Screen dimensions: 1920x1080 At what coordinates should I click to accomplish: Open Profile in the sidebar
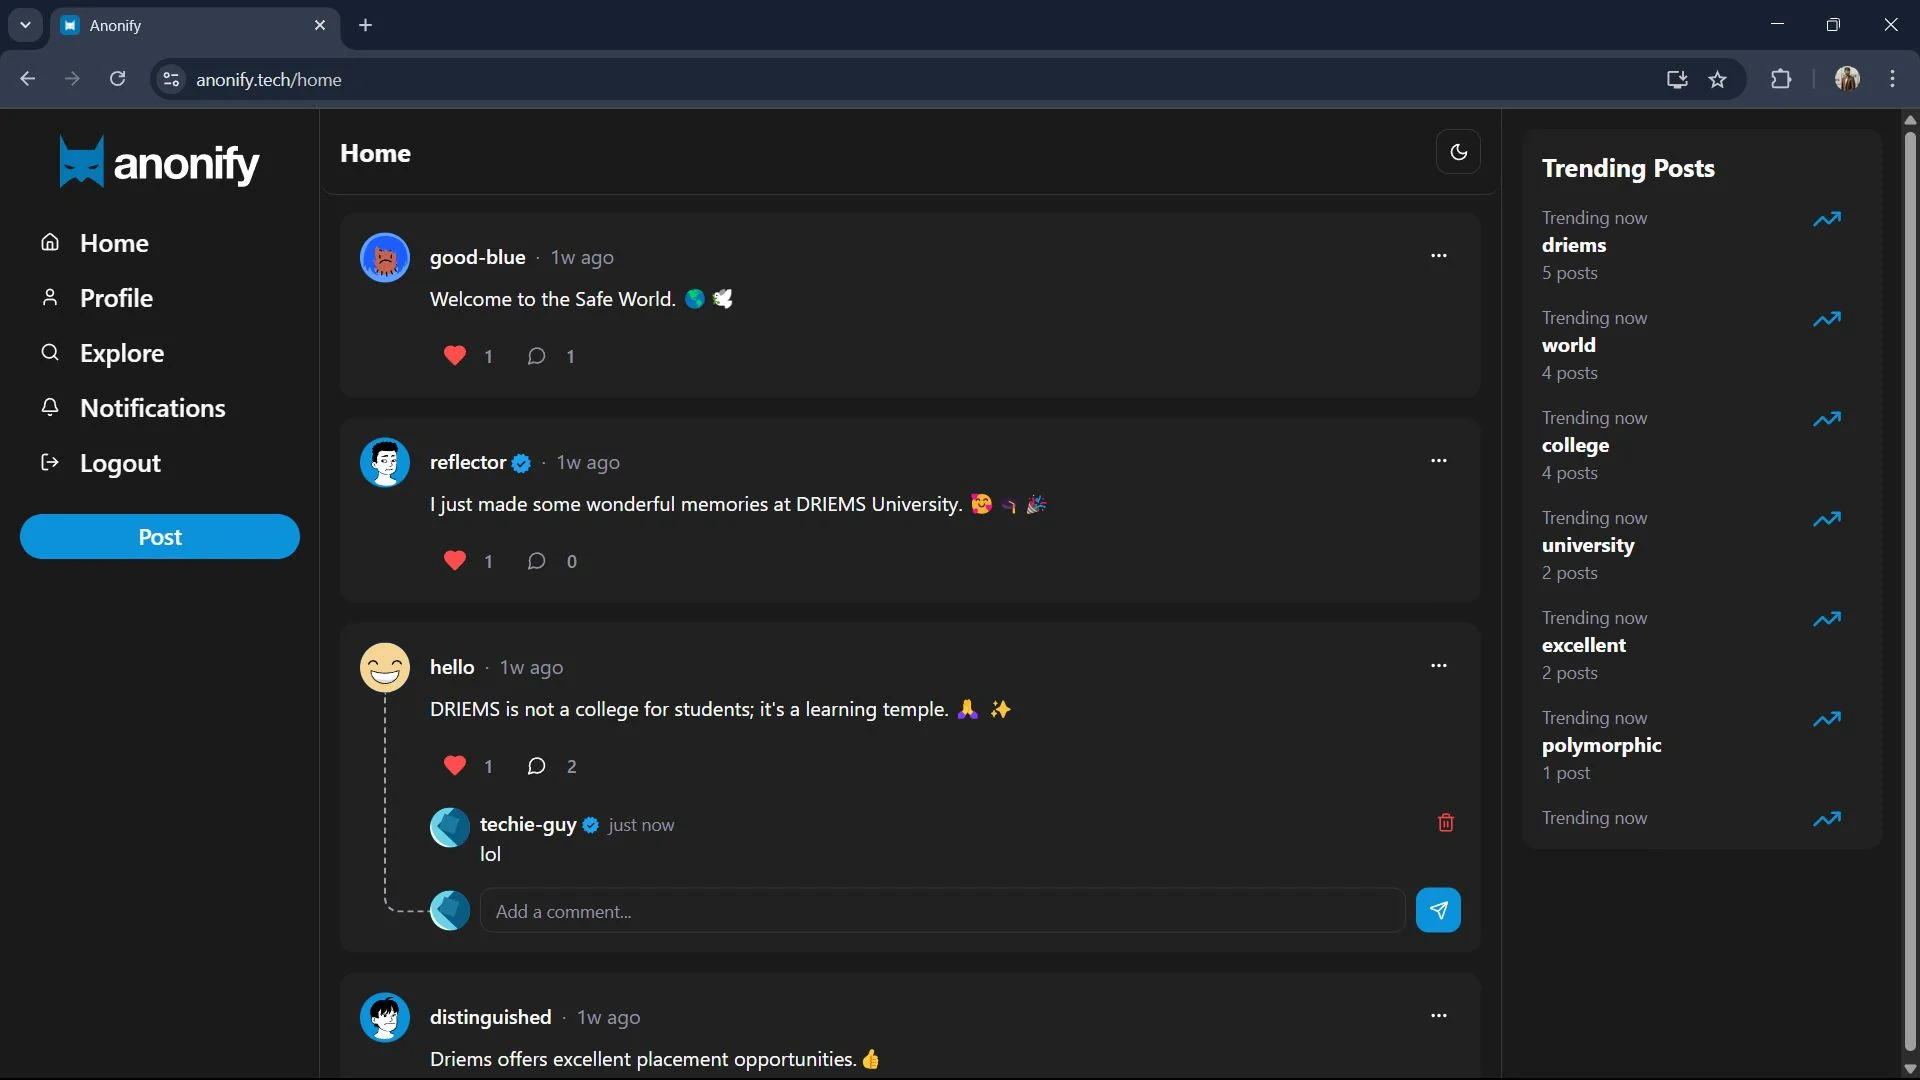(97, 298)
